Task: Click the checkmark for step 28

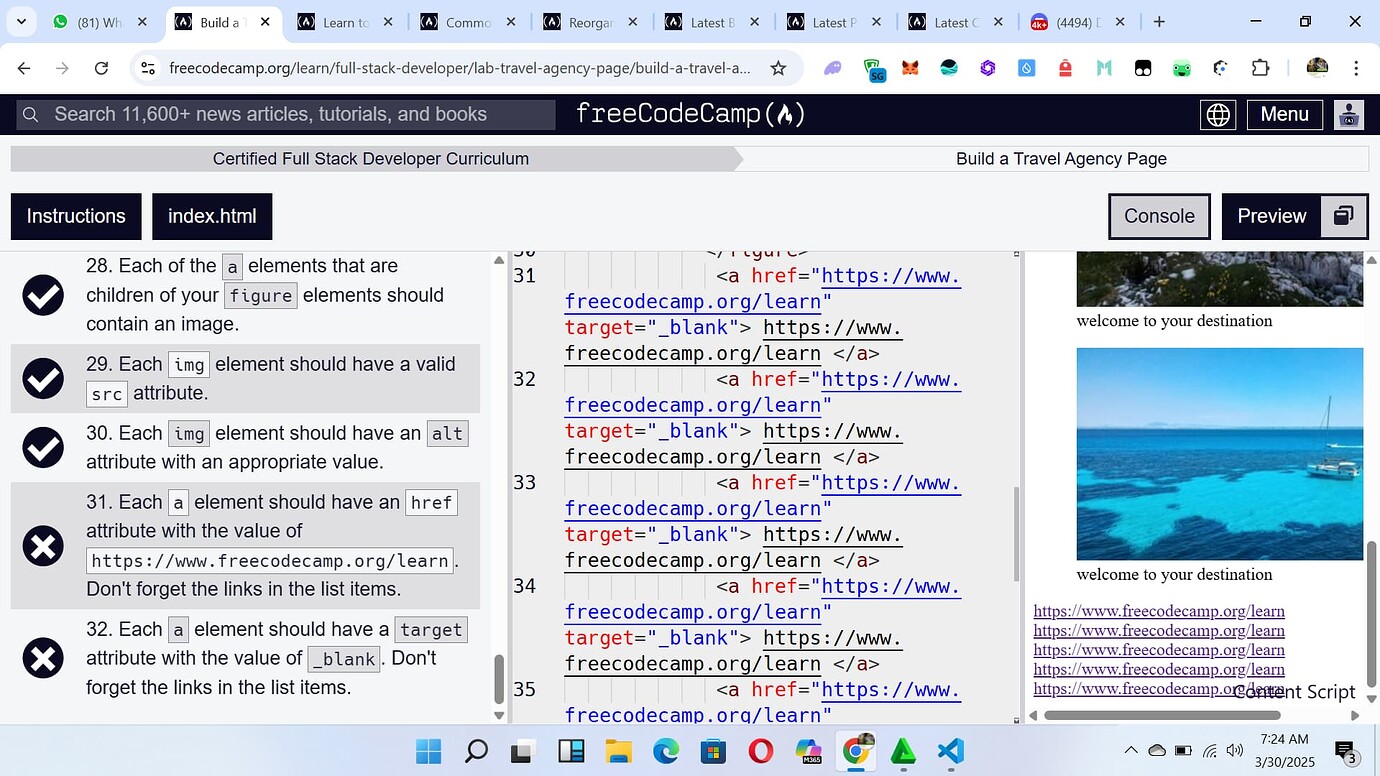Action: pos(42,294)
